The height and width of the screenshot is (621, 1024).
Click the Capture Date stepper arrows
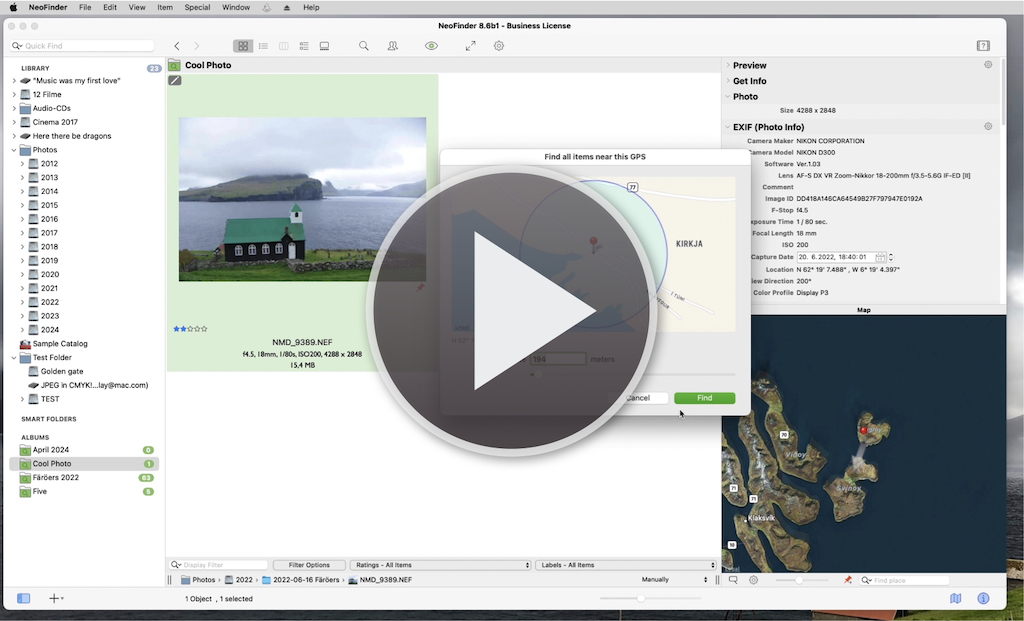coord(891,257)
